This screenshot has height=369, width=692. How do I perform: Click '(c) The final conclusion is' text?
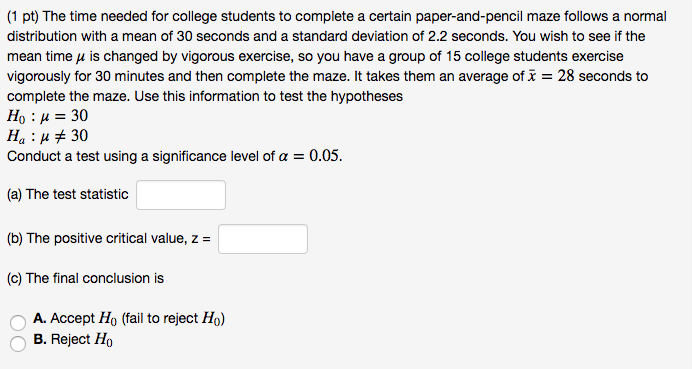pos(85,278)
